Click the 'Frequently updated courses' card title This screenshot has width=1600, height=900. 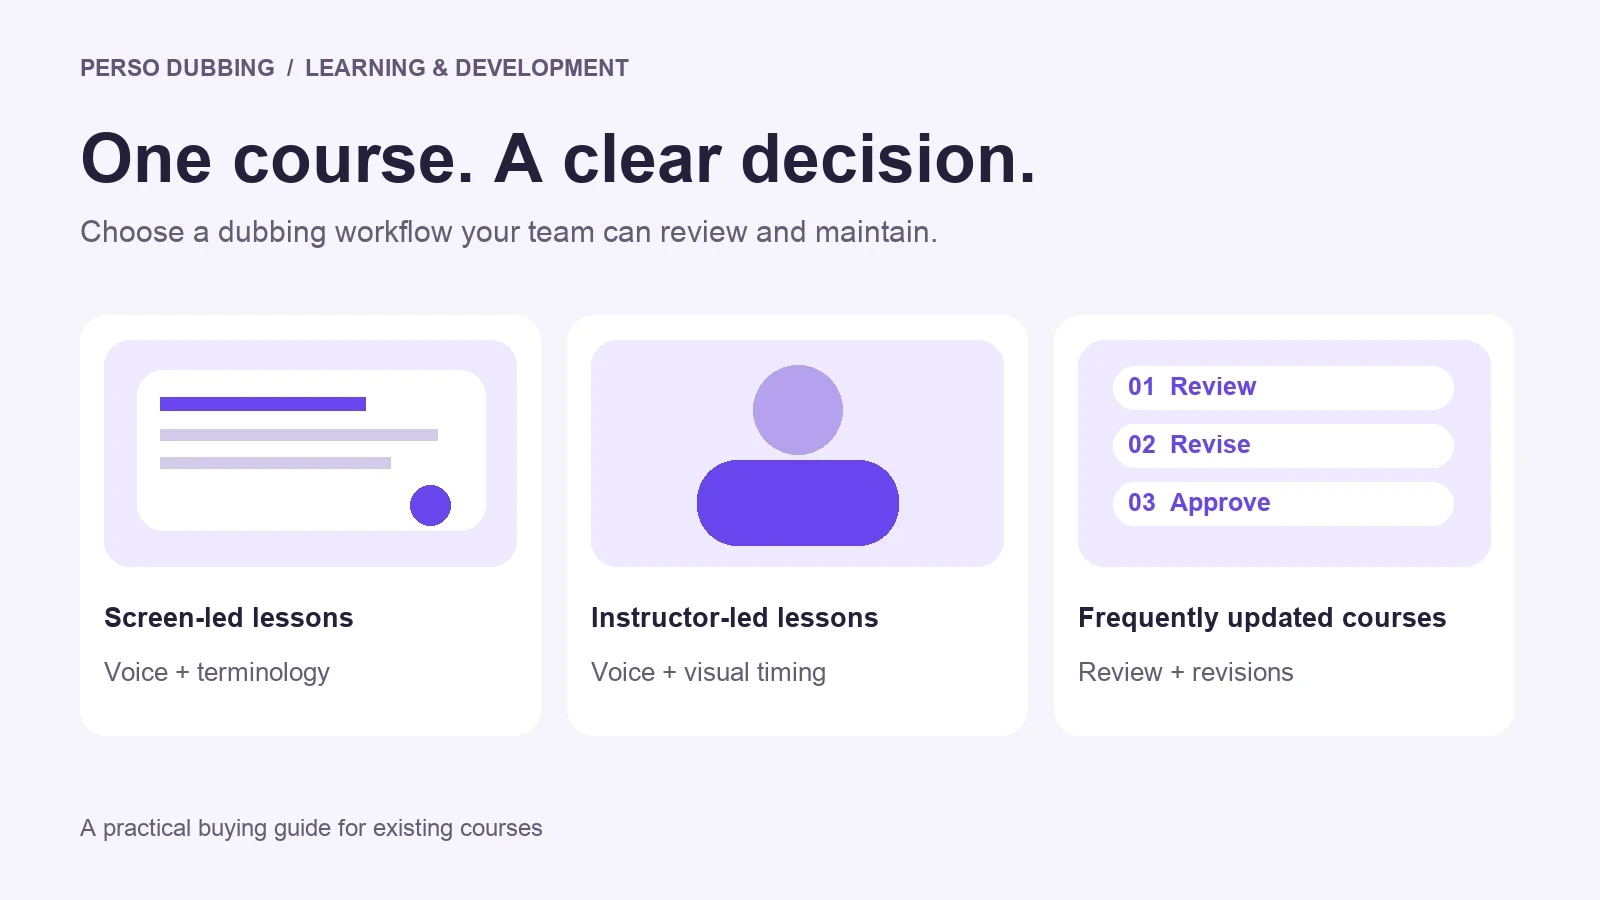coord(1262,618)
